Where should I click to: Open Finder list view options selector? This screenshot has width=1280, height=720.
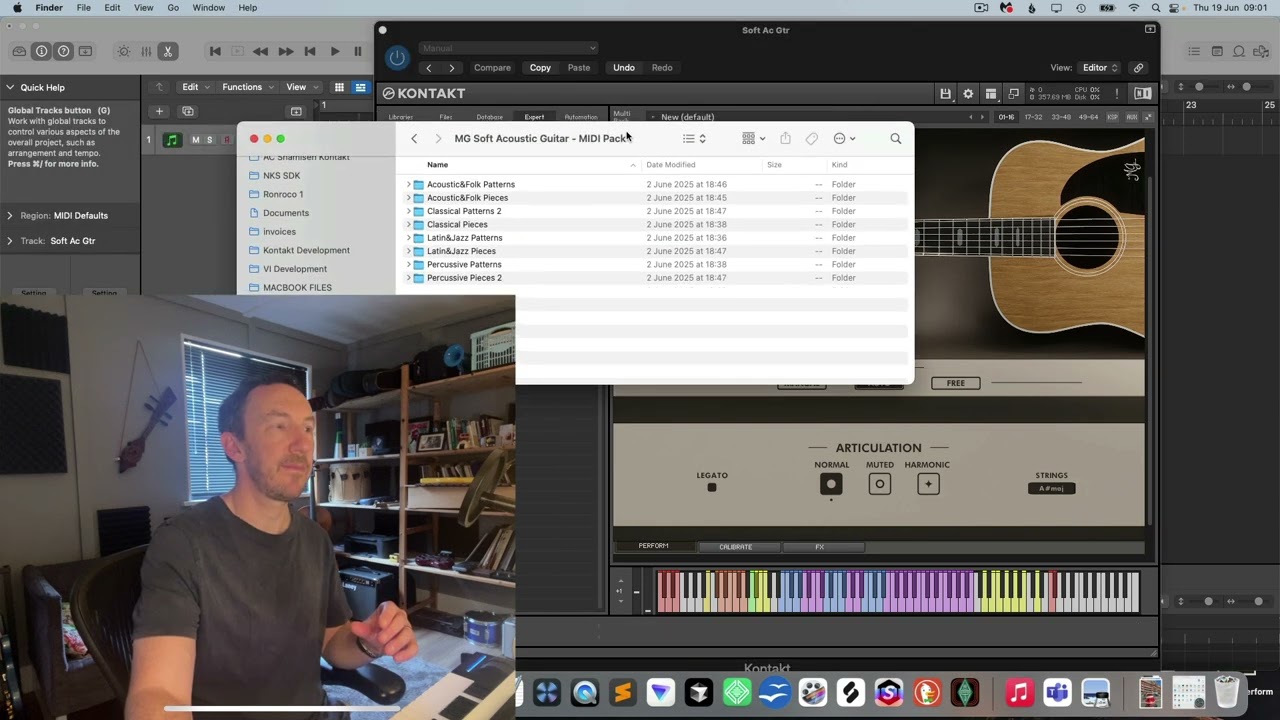pyautogui.click(x=695, y=139)
